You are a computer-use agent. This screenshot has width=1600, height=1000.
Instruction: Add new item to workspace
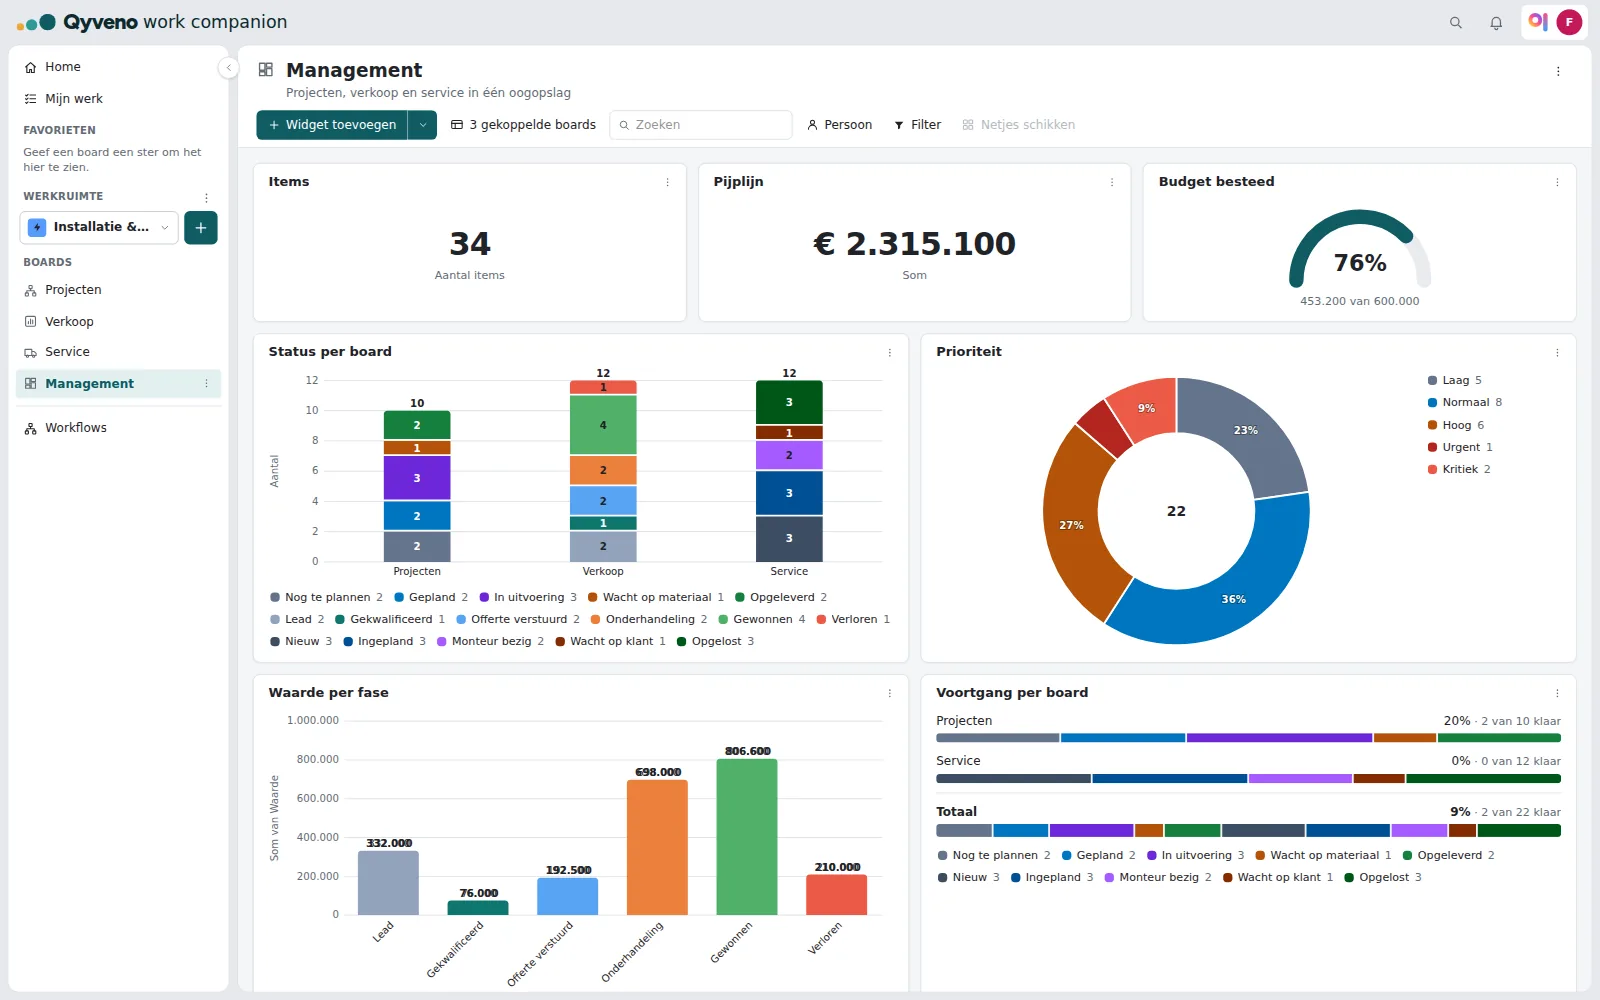(x=201, y=228)
